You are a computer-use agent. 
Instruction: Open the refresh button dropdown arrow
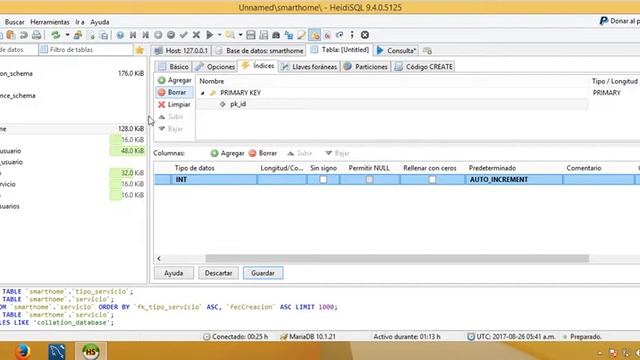(x=67, y=35)
